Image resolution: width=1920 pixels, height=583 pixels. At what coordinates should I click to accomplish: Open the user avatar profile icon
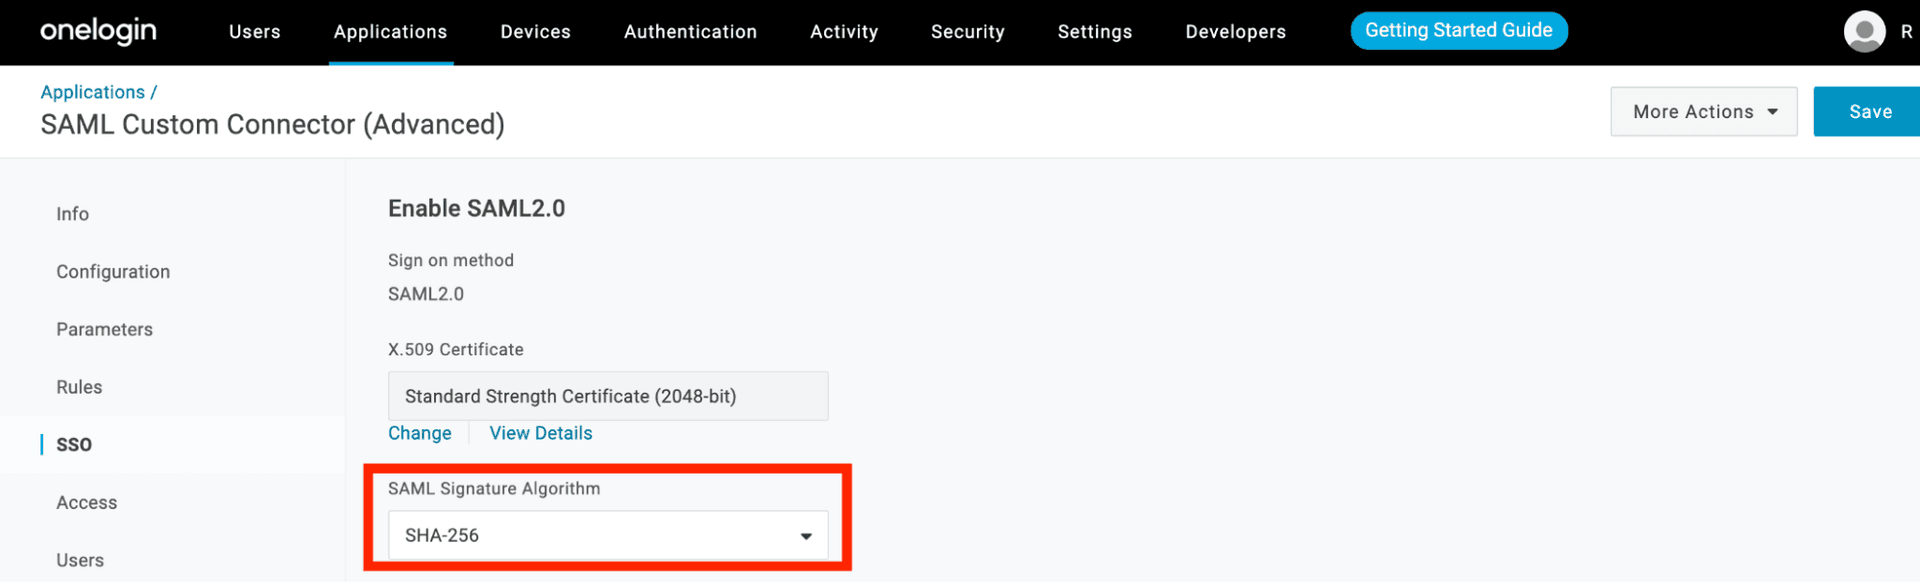(x=1864, y=32)
